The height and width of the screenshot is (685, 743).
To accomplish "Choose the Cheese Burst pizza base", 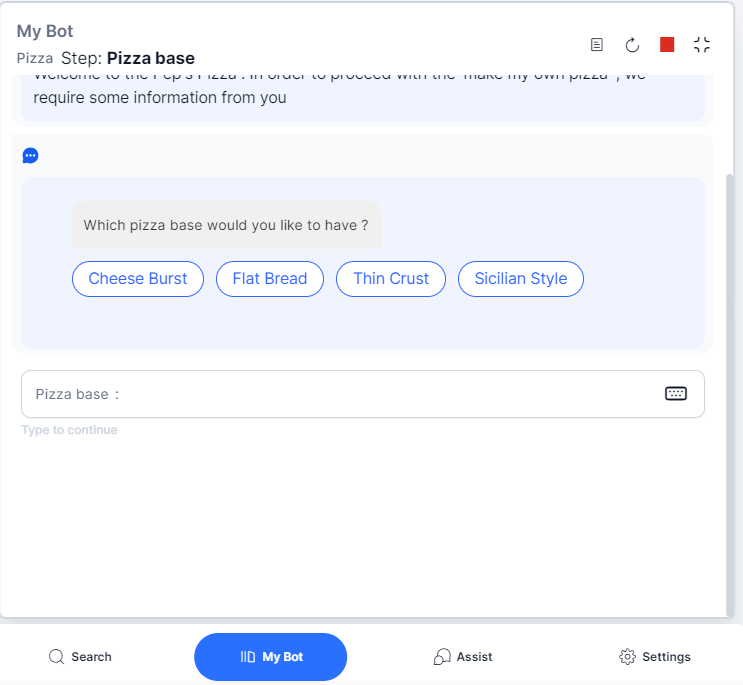I will pyautogui.click(x=138, y=279).
